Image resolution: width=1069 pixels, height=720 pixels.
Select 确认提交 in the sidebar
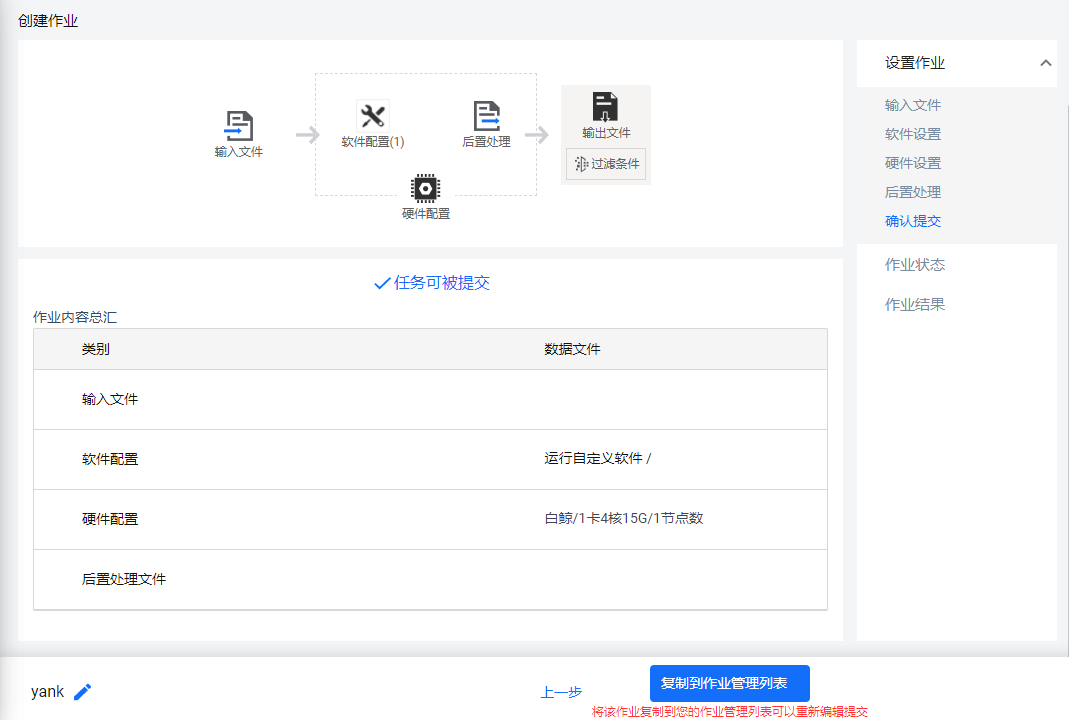[x=912, y=221]
